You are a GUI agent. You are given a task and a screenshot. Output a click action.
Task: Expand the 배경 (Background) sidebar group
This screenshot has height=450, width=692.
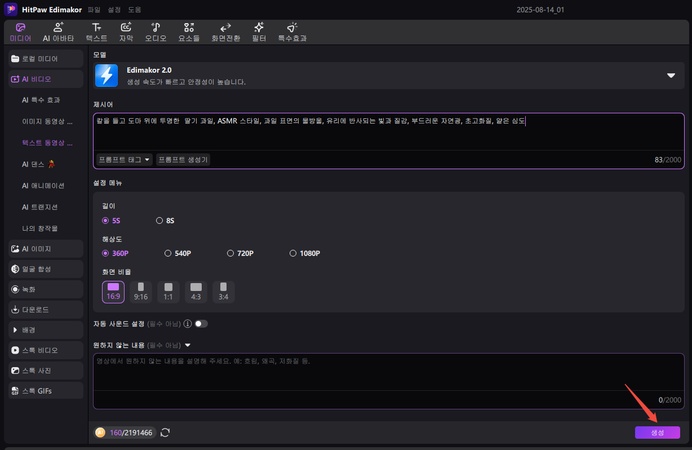coord(45,330)
